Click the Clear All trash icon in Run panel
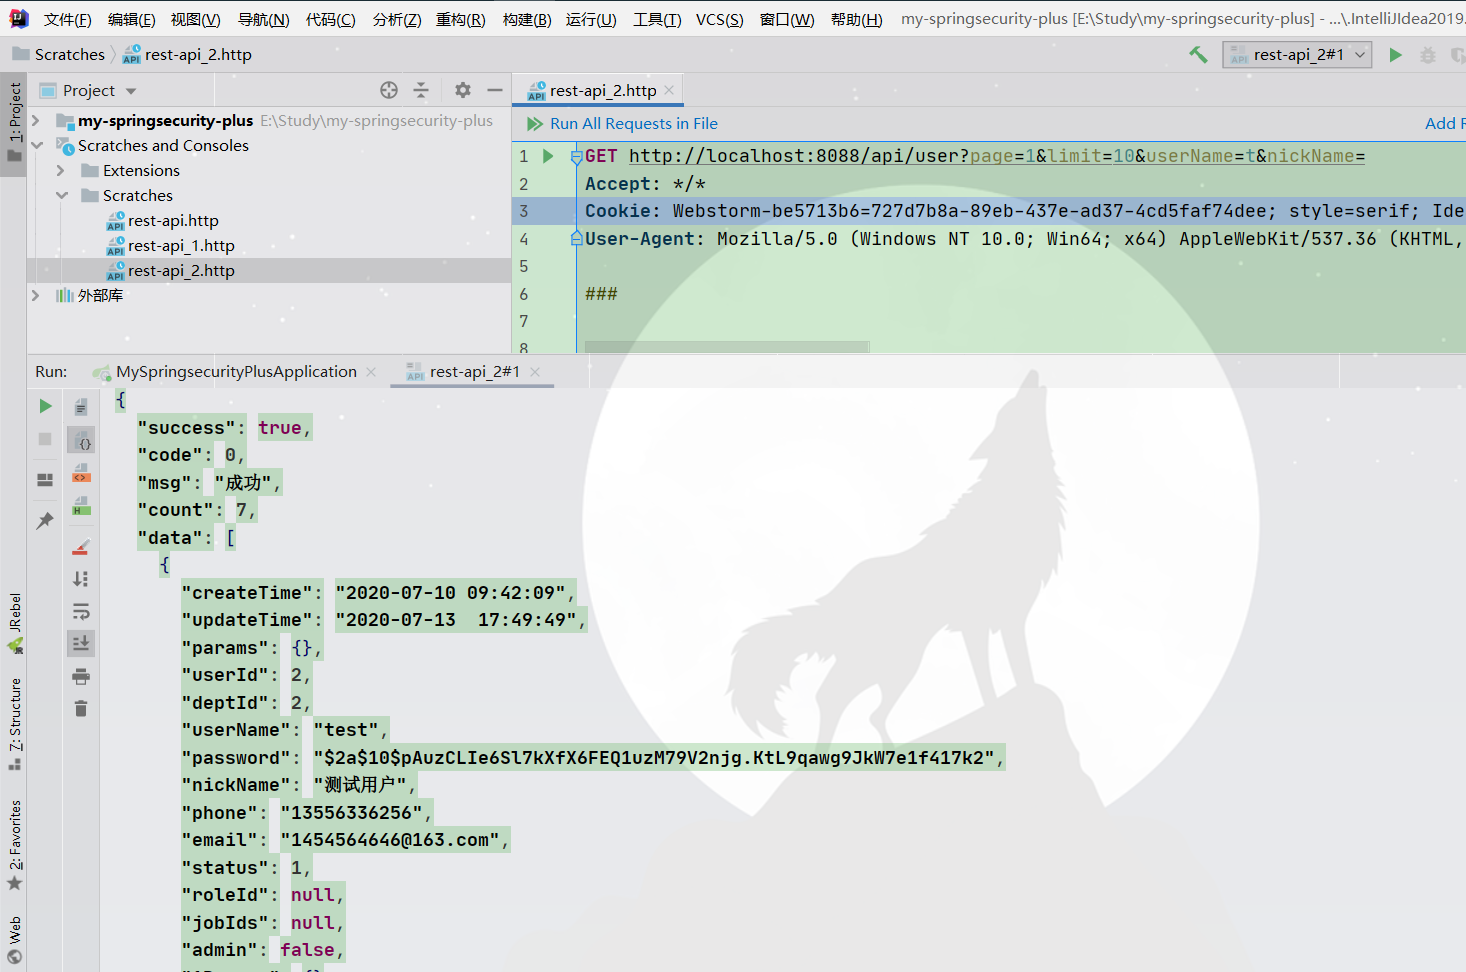 81,709
